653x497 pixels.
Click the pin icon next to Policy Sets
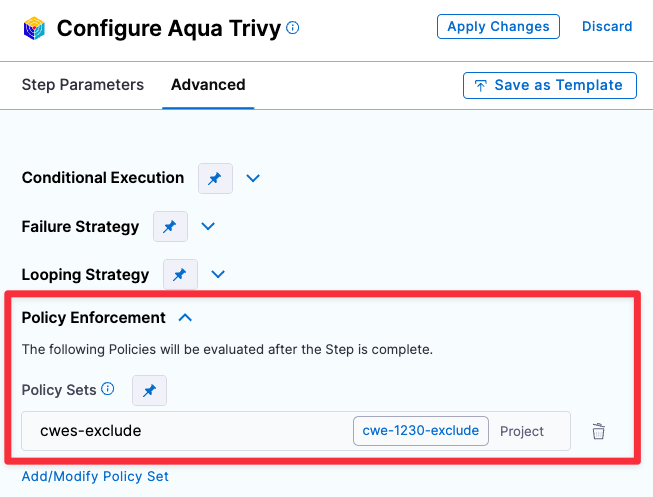coord(149,390)
